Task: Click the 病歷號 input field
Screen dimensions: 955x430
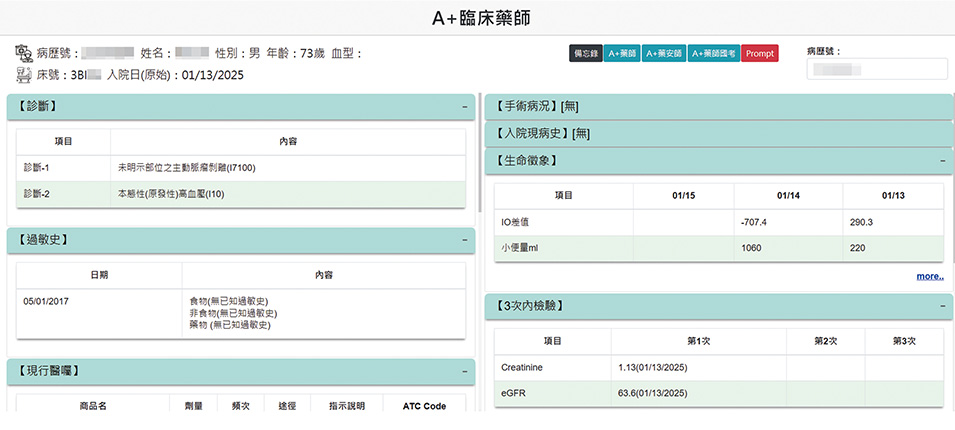Action: click(877, 69)
